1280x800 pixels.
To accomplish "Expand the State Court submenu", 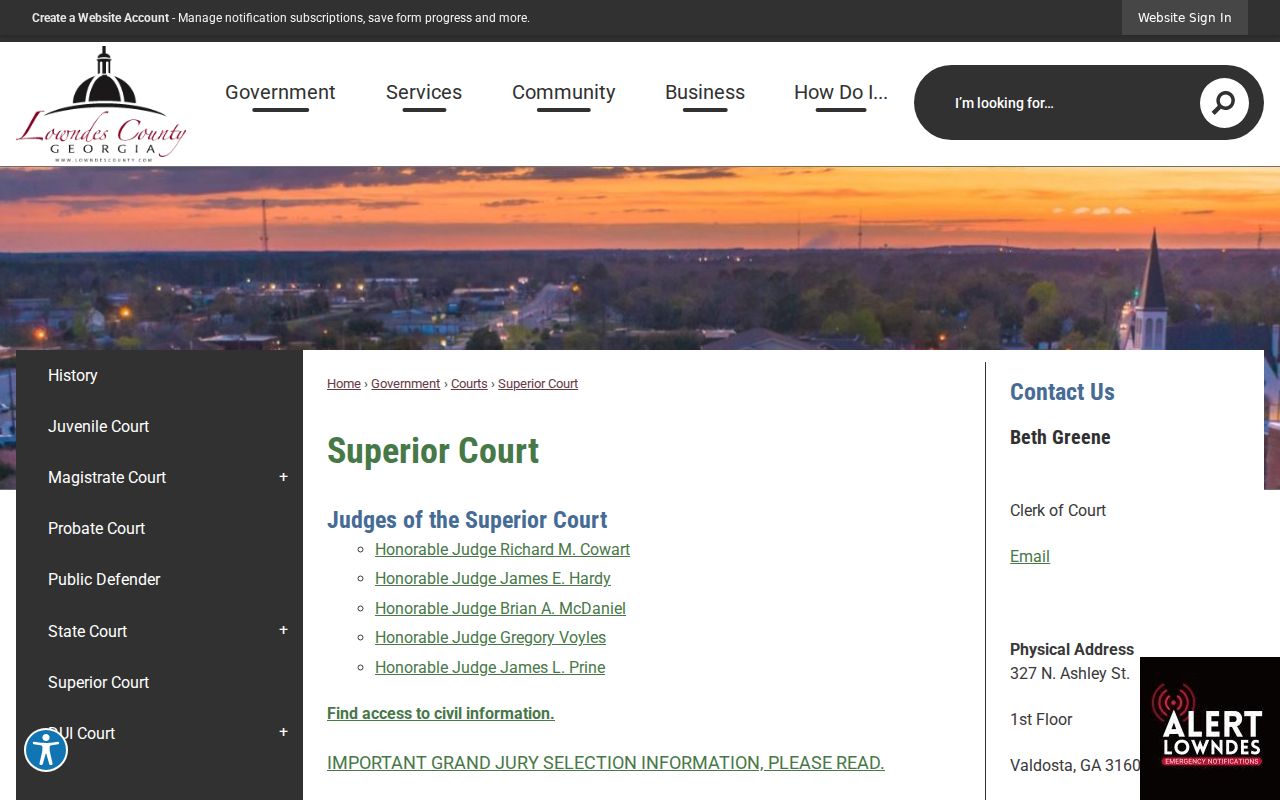I will point(283,631).
